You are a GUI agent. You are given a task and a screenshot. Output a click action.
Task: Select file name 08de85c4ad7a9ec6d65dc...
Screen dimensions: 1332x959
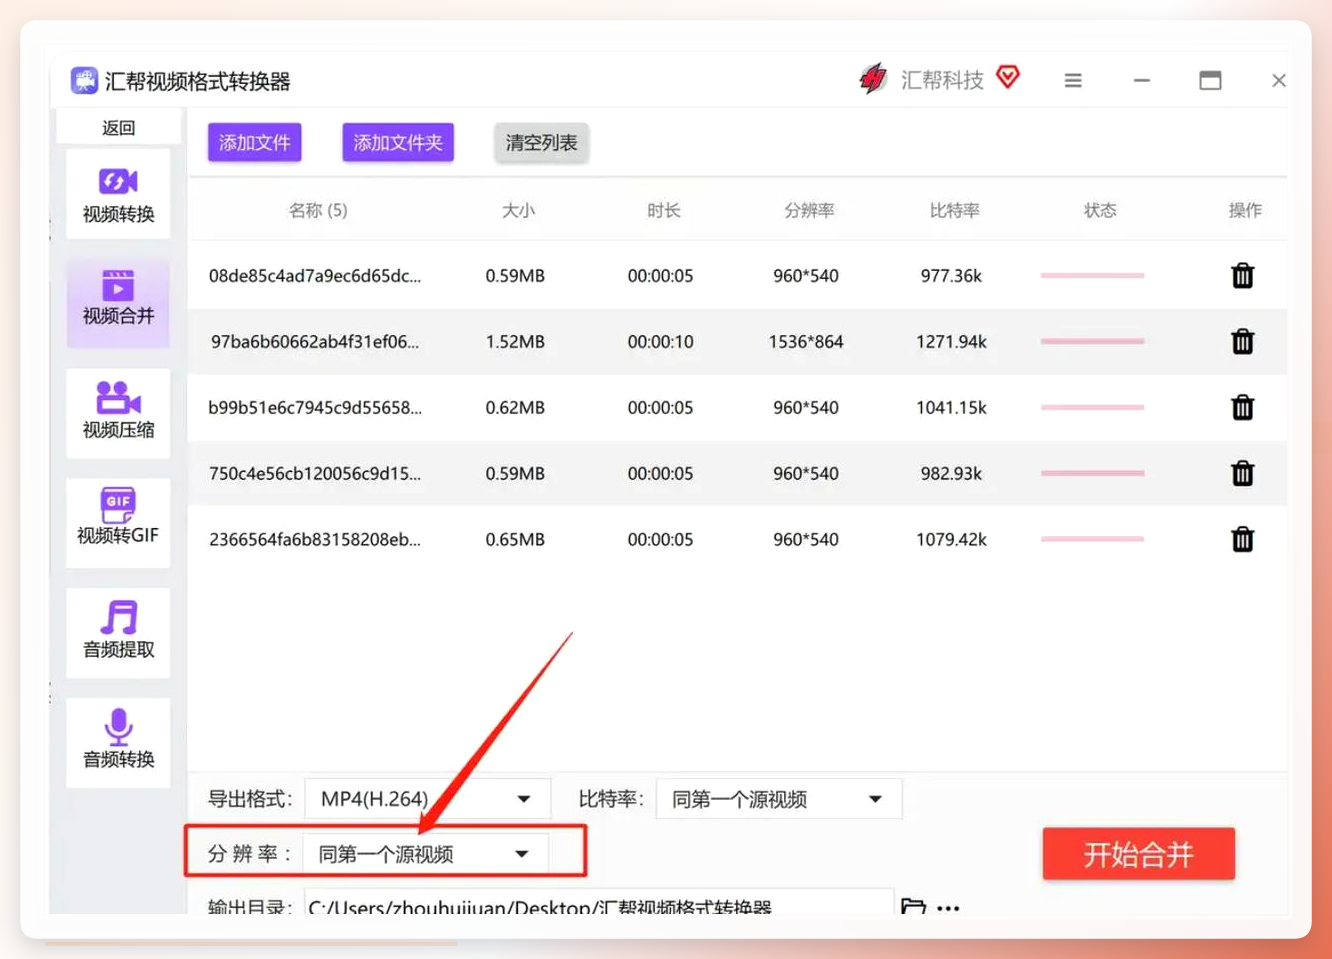[x=315, y=276]
